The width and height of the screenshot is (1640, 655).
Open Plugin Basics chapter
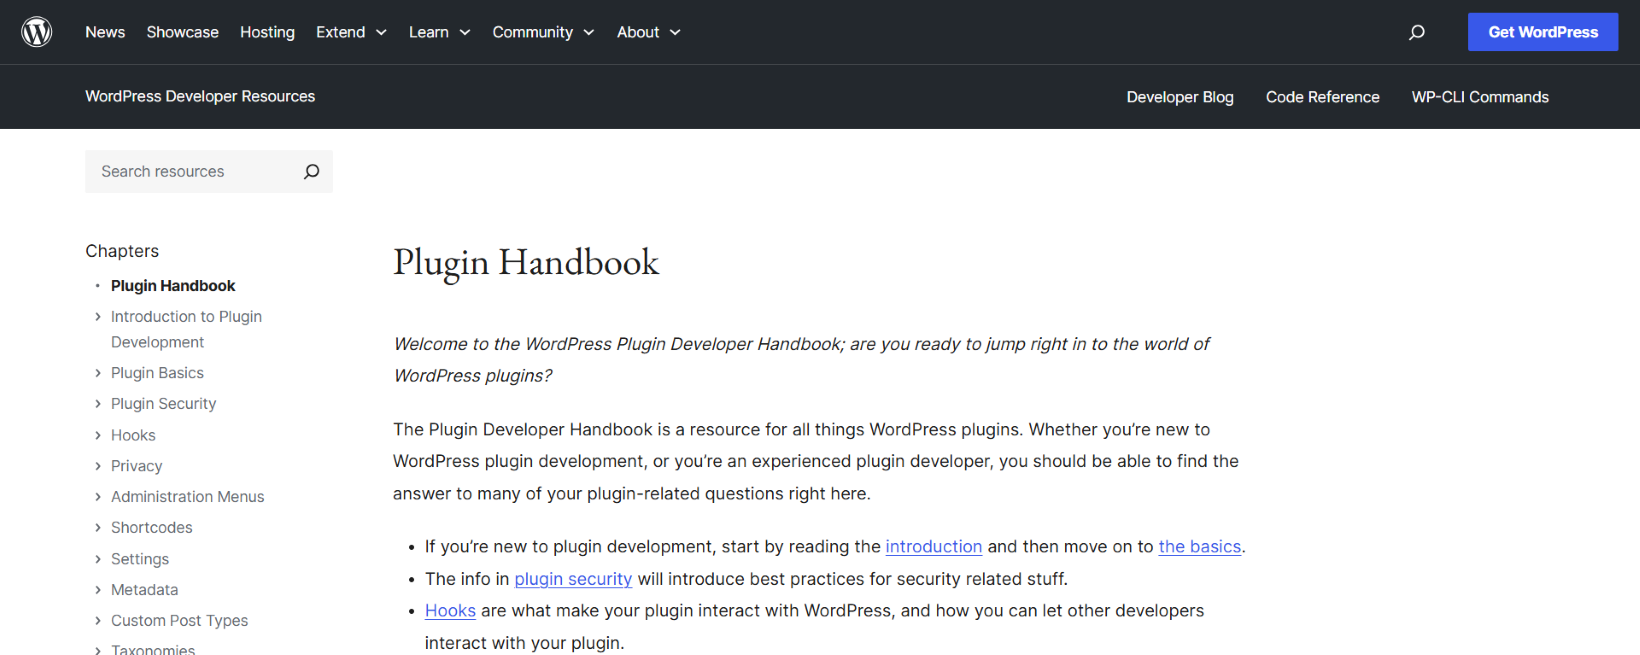click(157, 373)
